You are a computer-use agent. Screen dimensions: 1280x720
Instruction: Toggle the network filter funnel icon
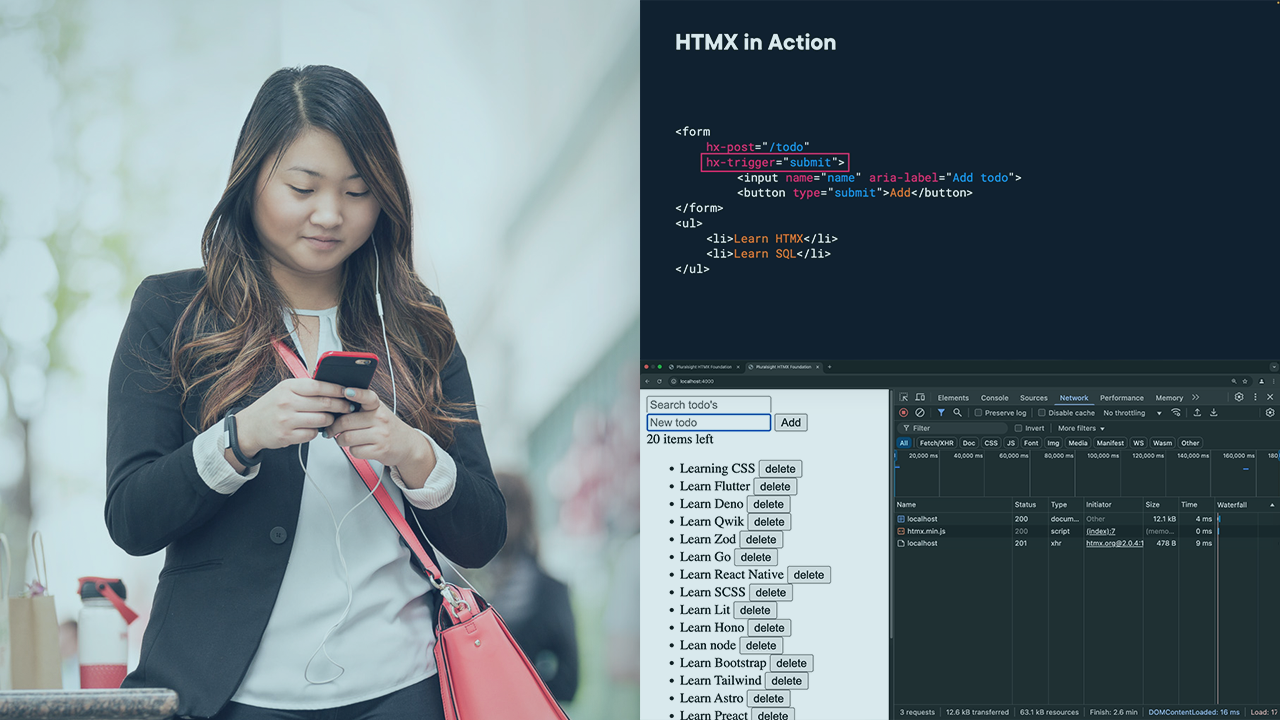click(941, 413)
